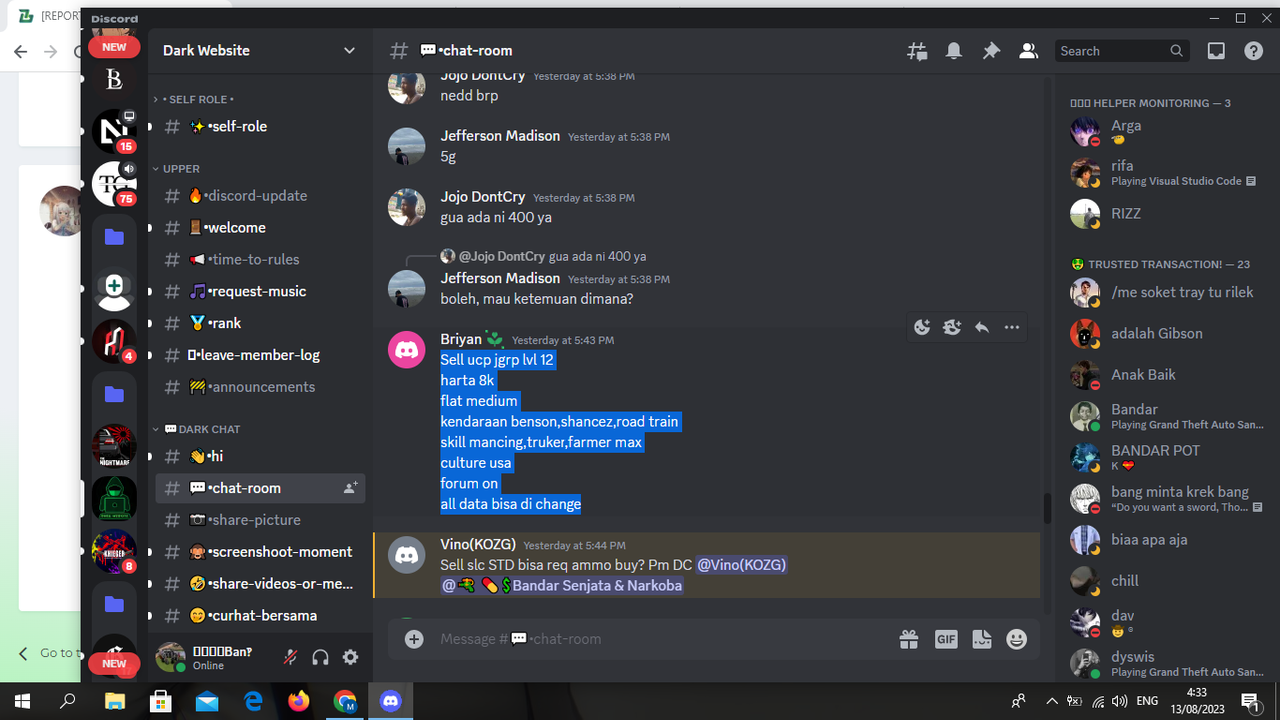
Task: Open the request-music channel
Action: [260, 292]
